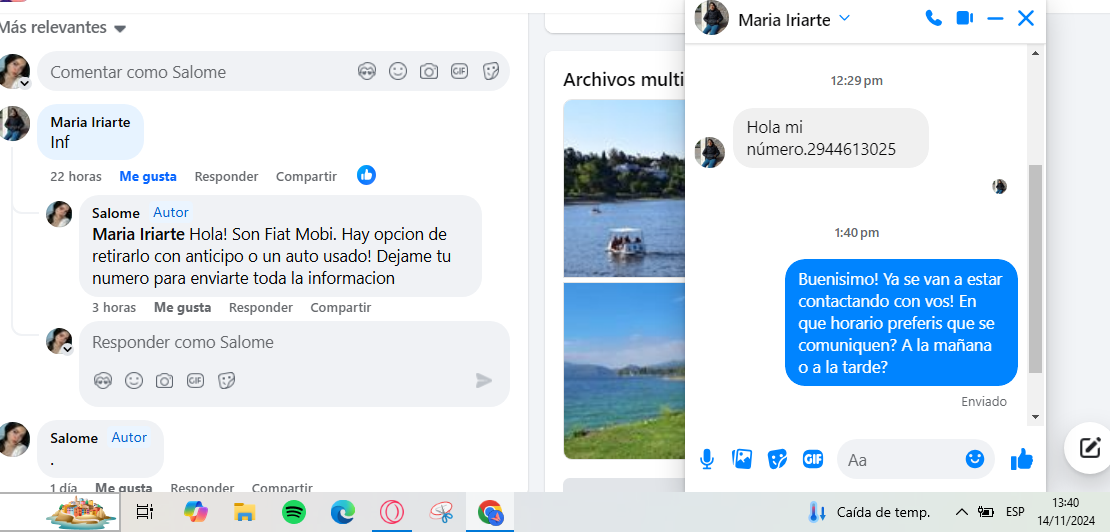Type in the Aa message field
This screenshot has width=1110, height=532.
[900, 460]
